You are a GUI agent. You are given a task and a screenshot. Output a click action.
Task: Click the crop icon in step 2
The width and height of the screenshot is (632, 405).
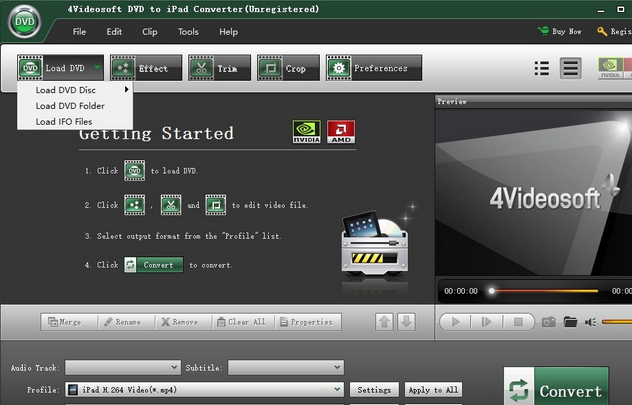[x=216, y=205]
